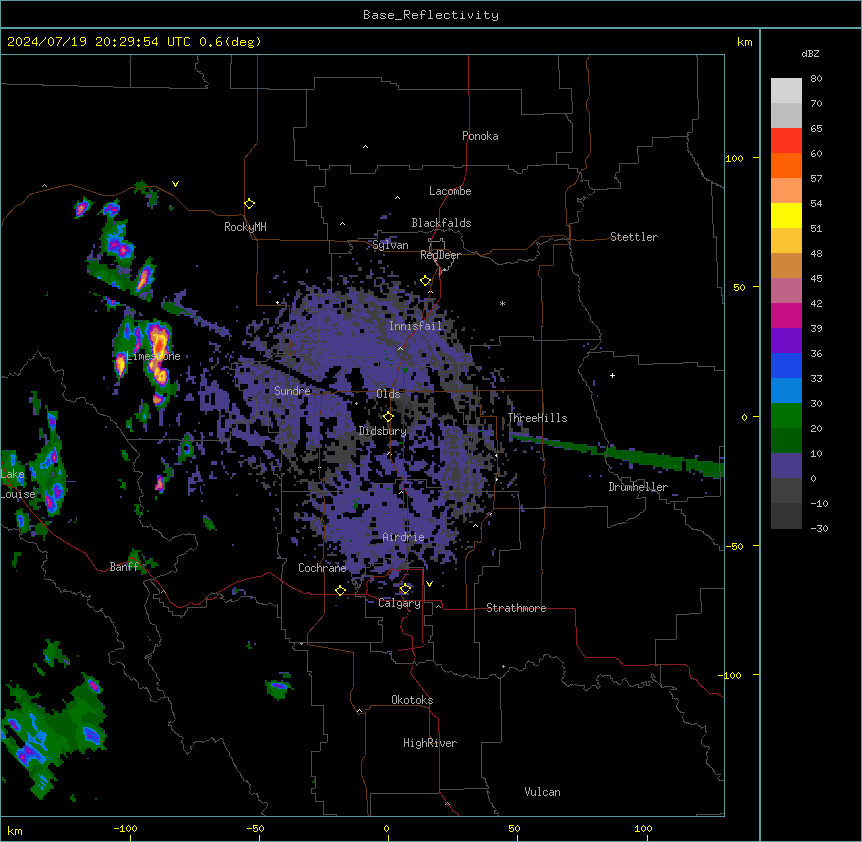862x842 pixels.
Task: Pick the blue swatch between 36 and 33 dBZ
Action: (x=786, y=365)
